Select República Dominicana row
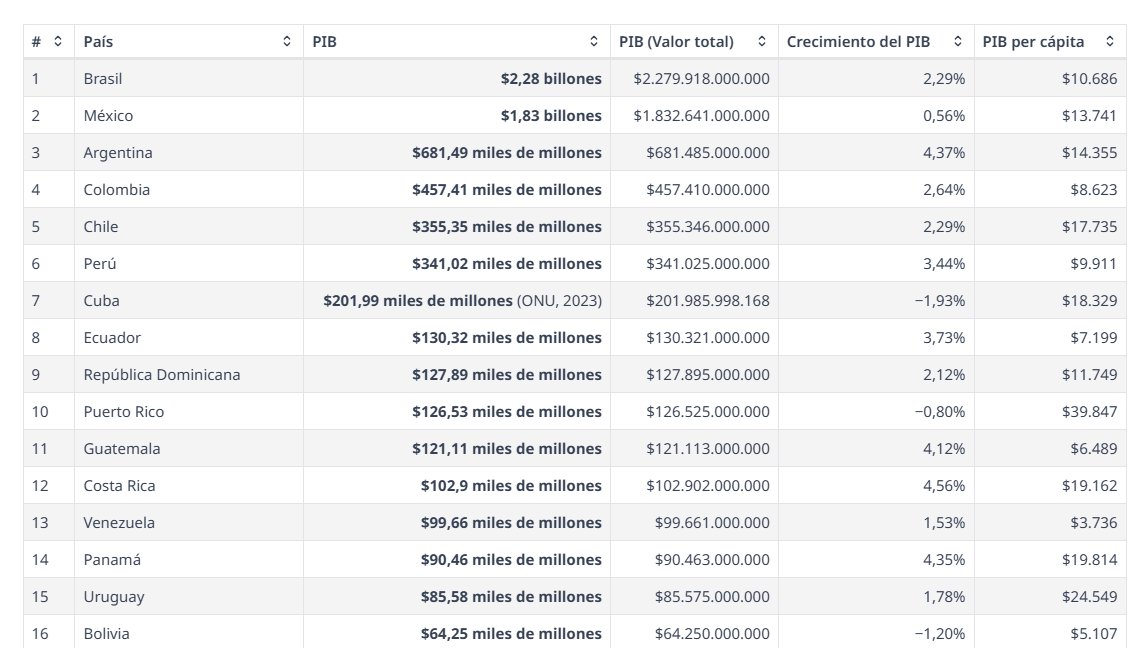Image resolution: width=1135 pixels, height=648 pixels. [x=575, y=374]
